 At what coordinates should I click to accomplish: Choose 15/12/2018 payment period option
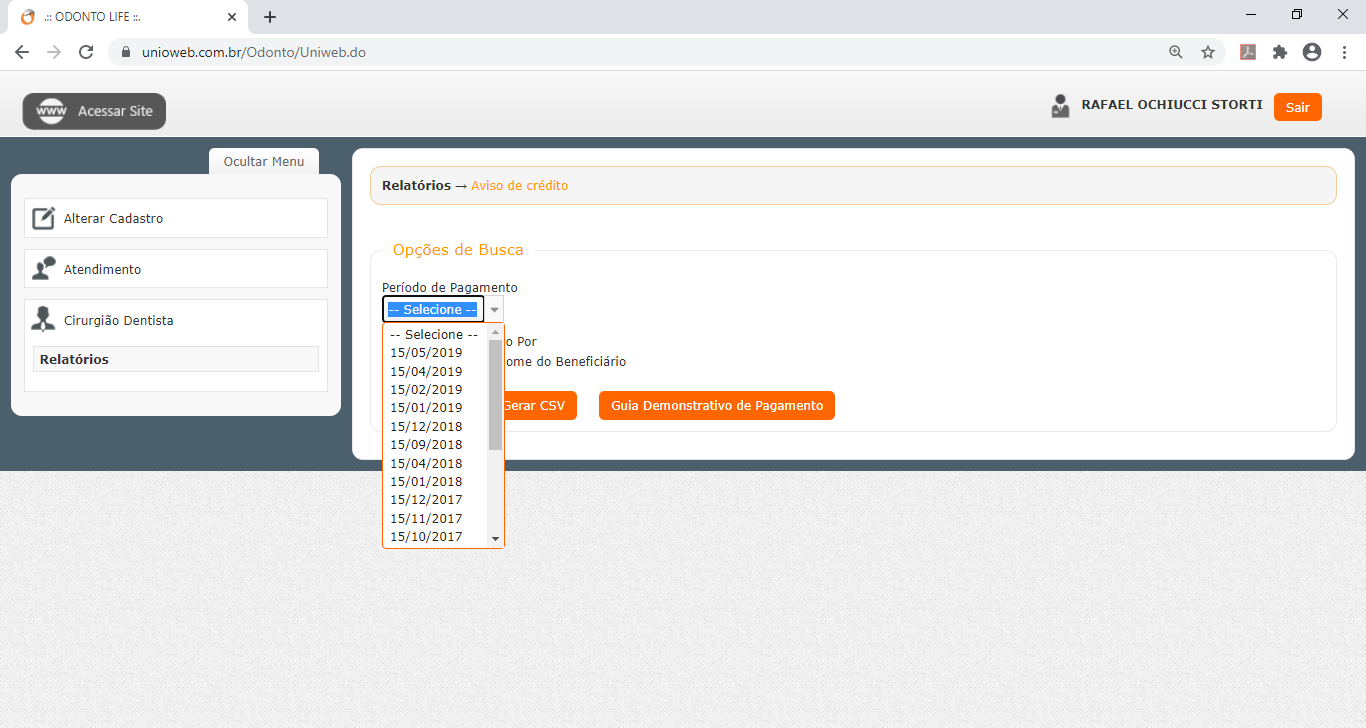point(426,426)
